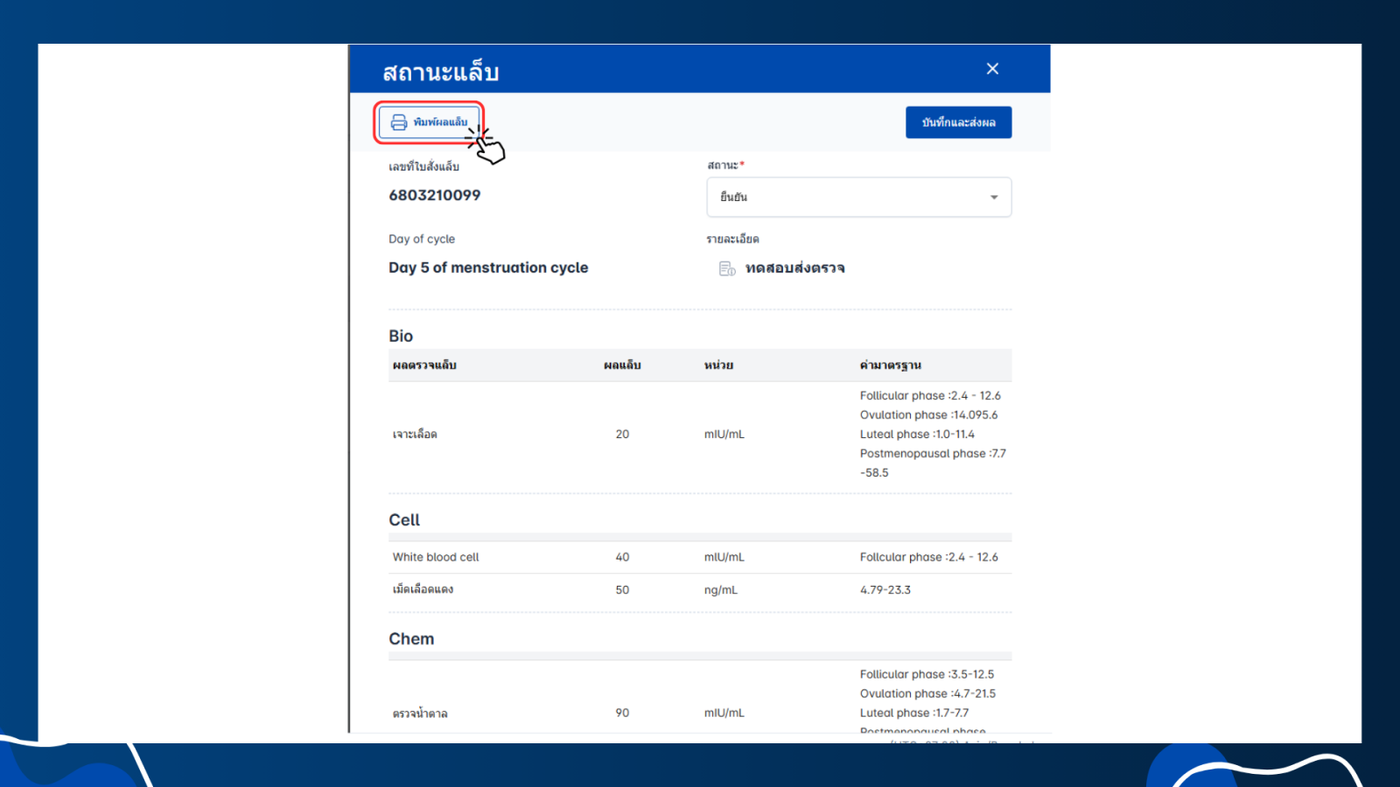Click the "Follicular phase :3.5-12.5" reference line
Screen dimensions: 1400x787
927,675
